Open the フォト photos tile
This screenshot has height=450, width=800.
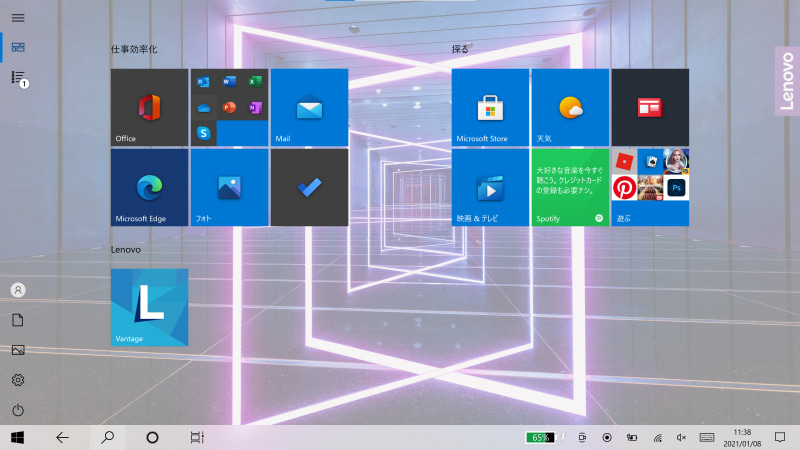(x=230, y=187)
